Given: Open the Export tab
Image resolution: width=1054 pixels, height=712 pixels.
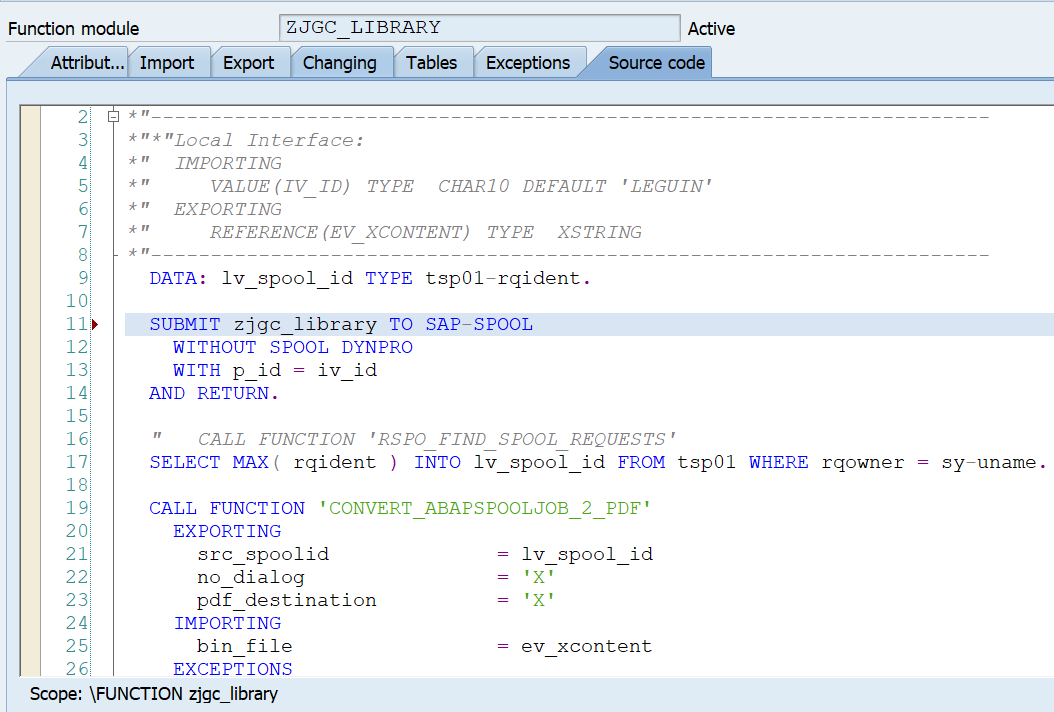Looking at the screenshot, I should pyautogui.click(x=250, y=61).
